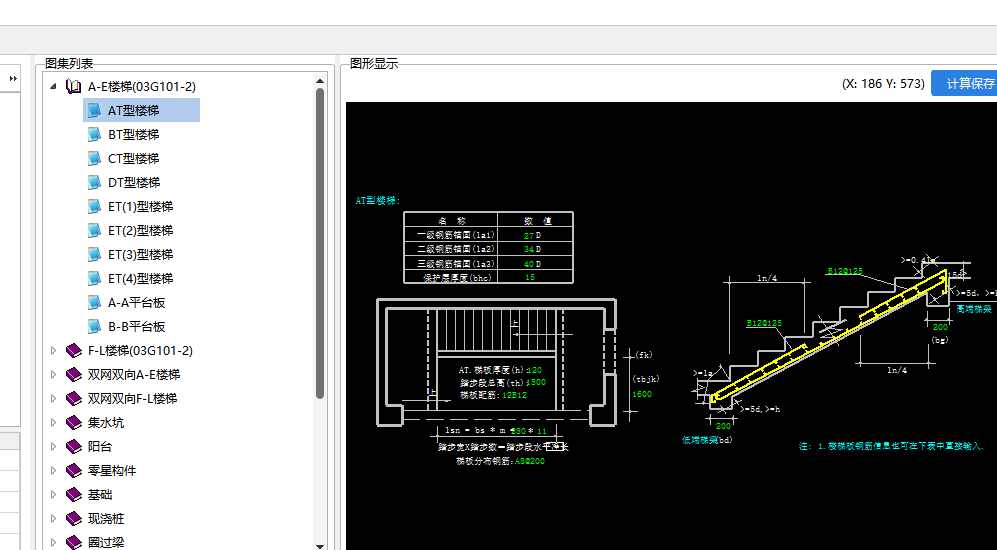Screen dimensions: 997x550
Task: Click the bhc cover thickness value 15
Action: click(530, 277)
